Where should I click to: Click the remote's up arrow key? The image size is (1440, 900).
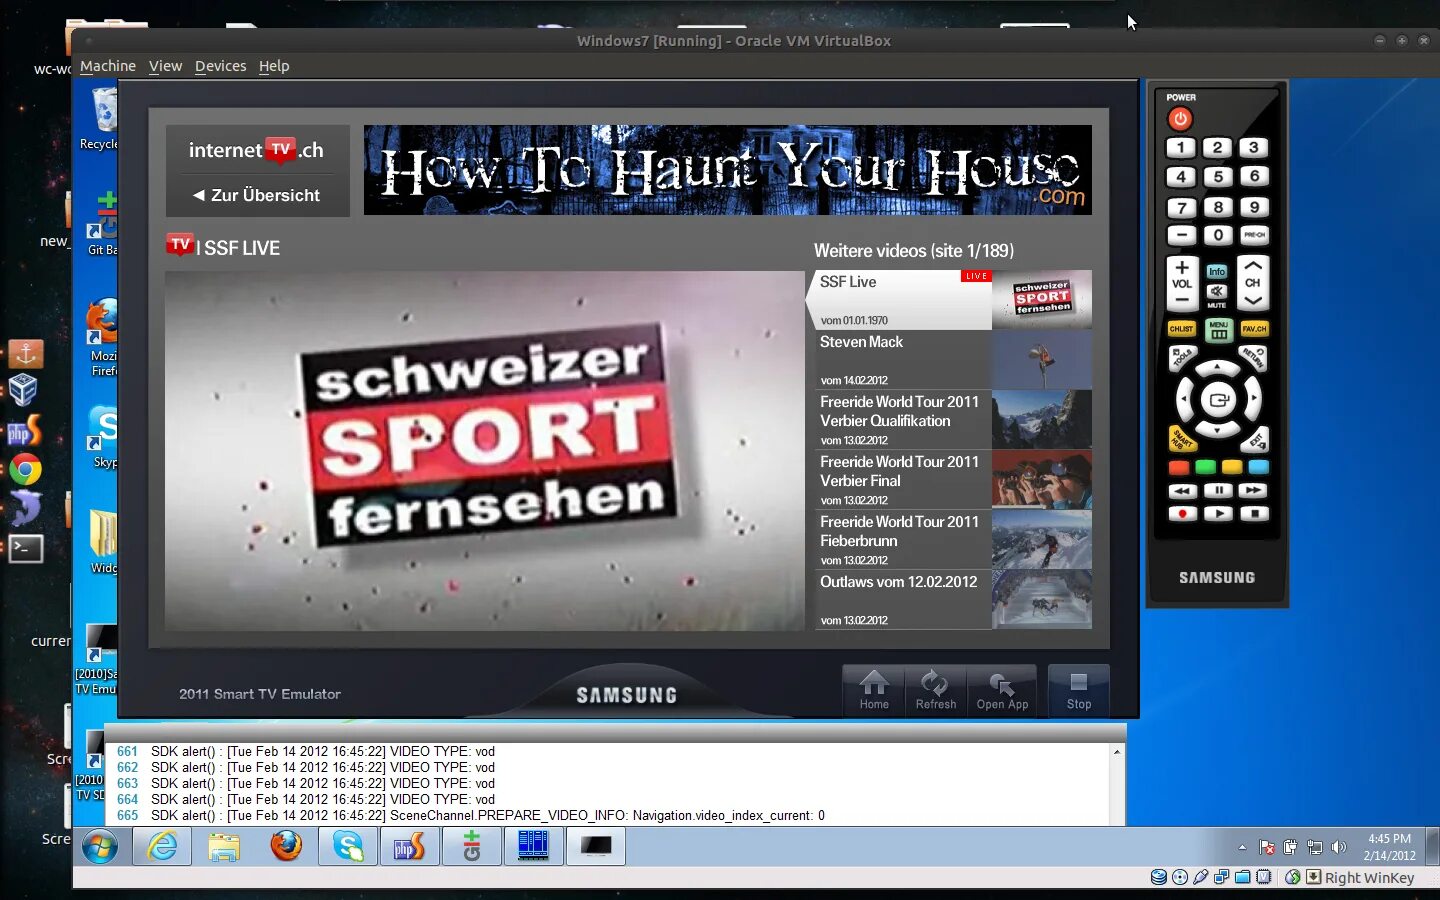coord(1218,368)
